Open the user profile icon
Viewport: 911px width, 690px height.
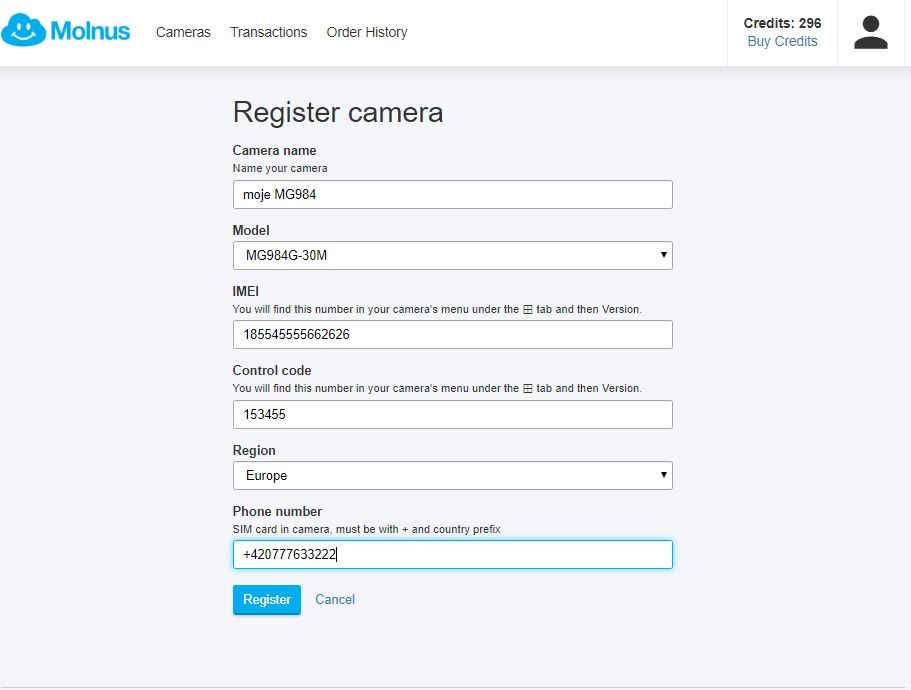[870, 33]
